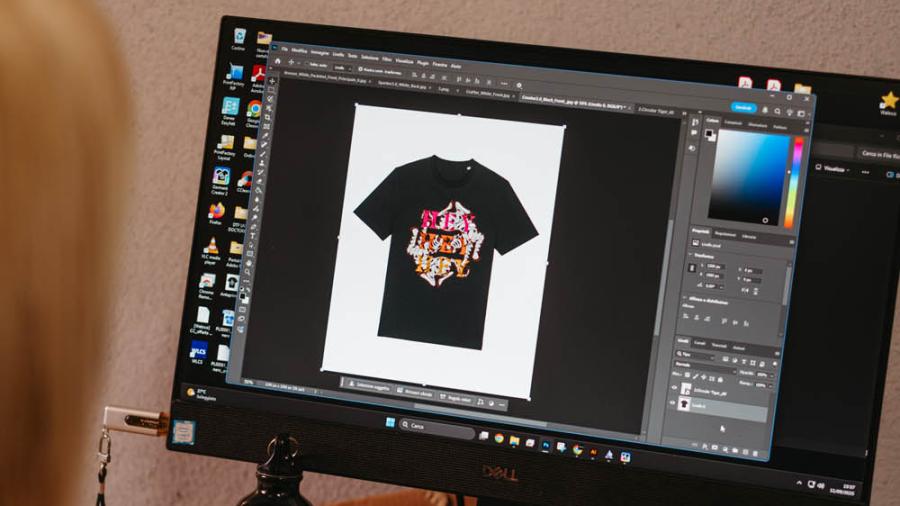This screenshot has height=506, width=900.
Task: Toggle the layer filter on/off switch
Action: pos(775,364)
